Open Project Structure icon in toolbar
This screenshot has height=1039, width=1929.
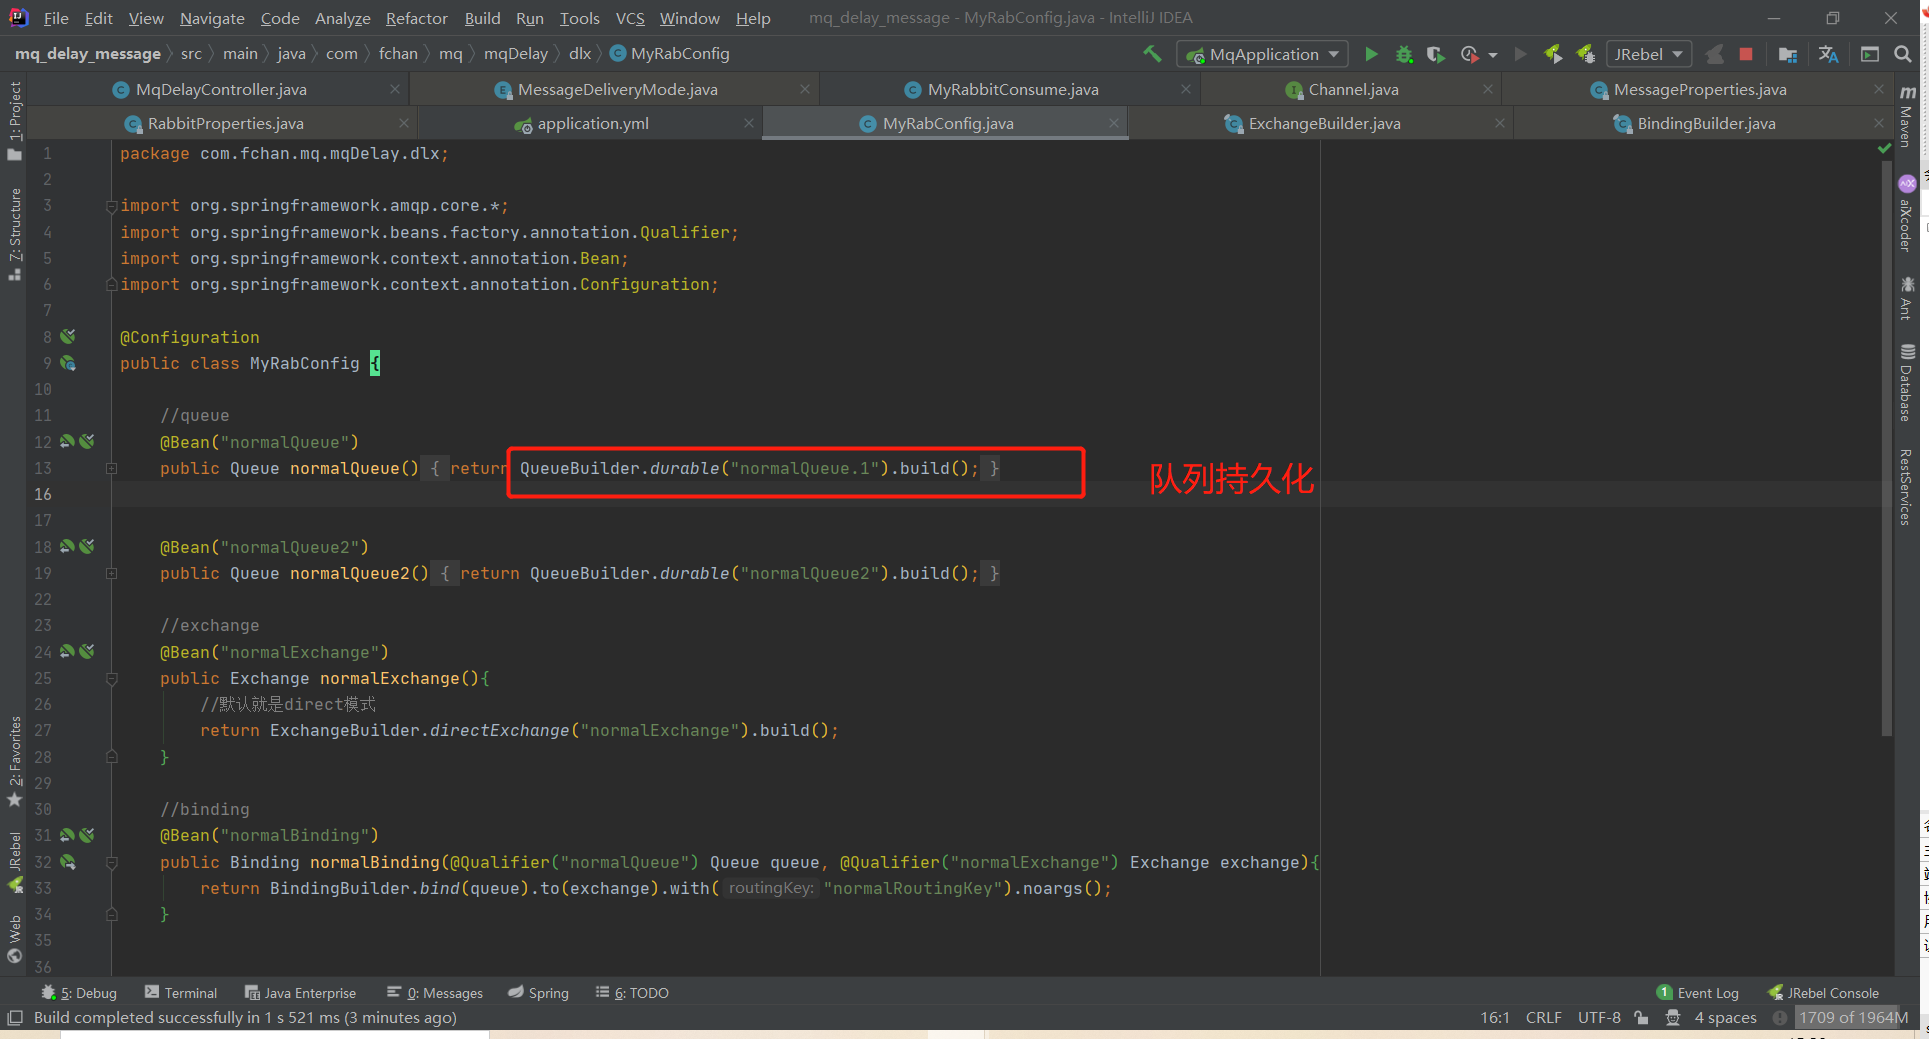[x=1788, y=54]
